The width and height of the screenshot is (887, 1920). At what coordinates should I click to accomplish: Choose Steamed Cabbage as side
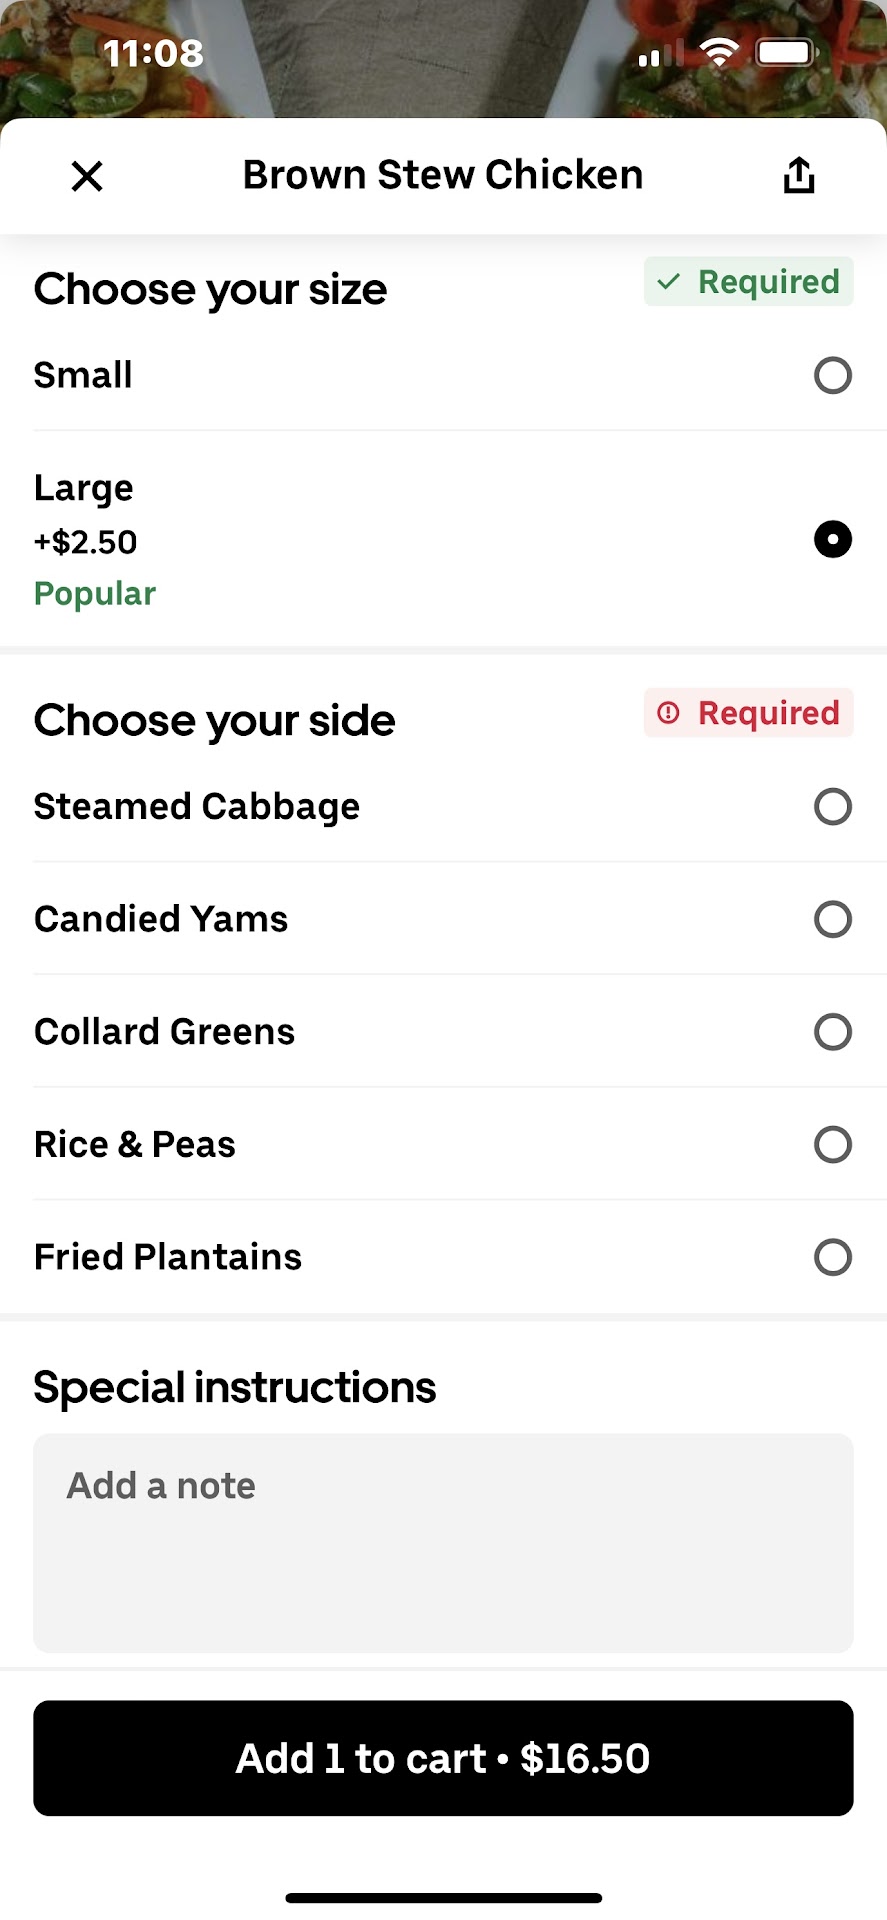tap(832, 807)
